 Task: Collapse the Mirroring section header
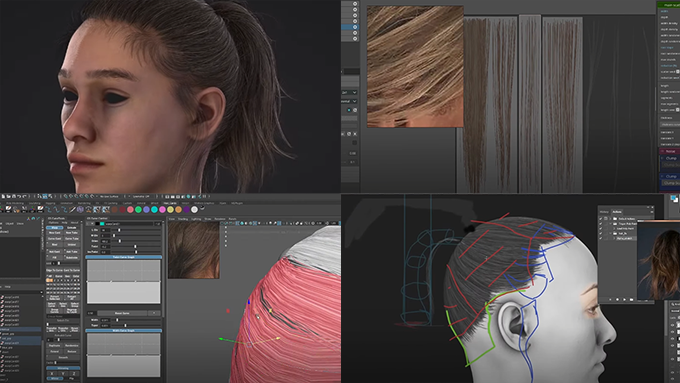pyautogui.click(x=63, y=368)
